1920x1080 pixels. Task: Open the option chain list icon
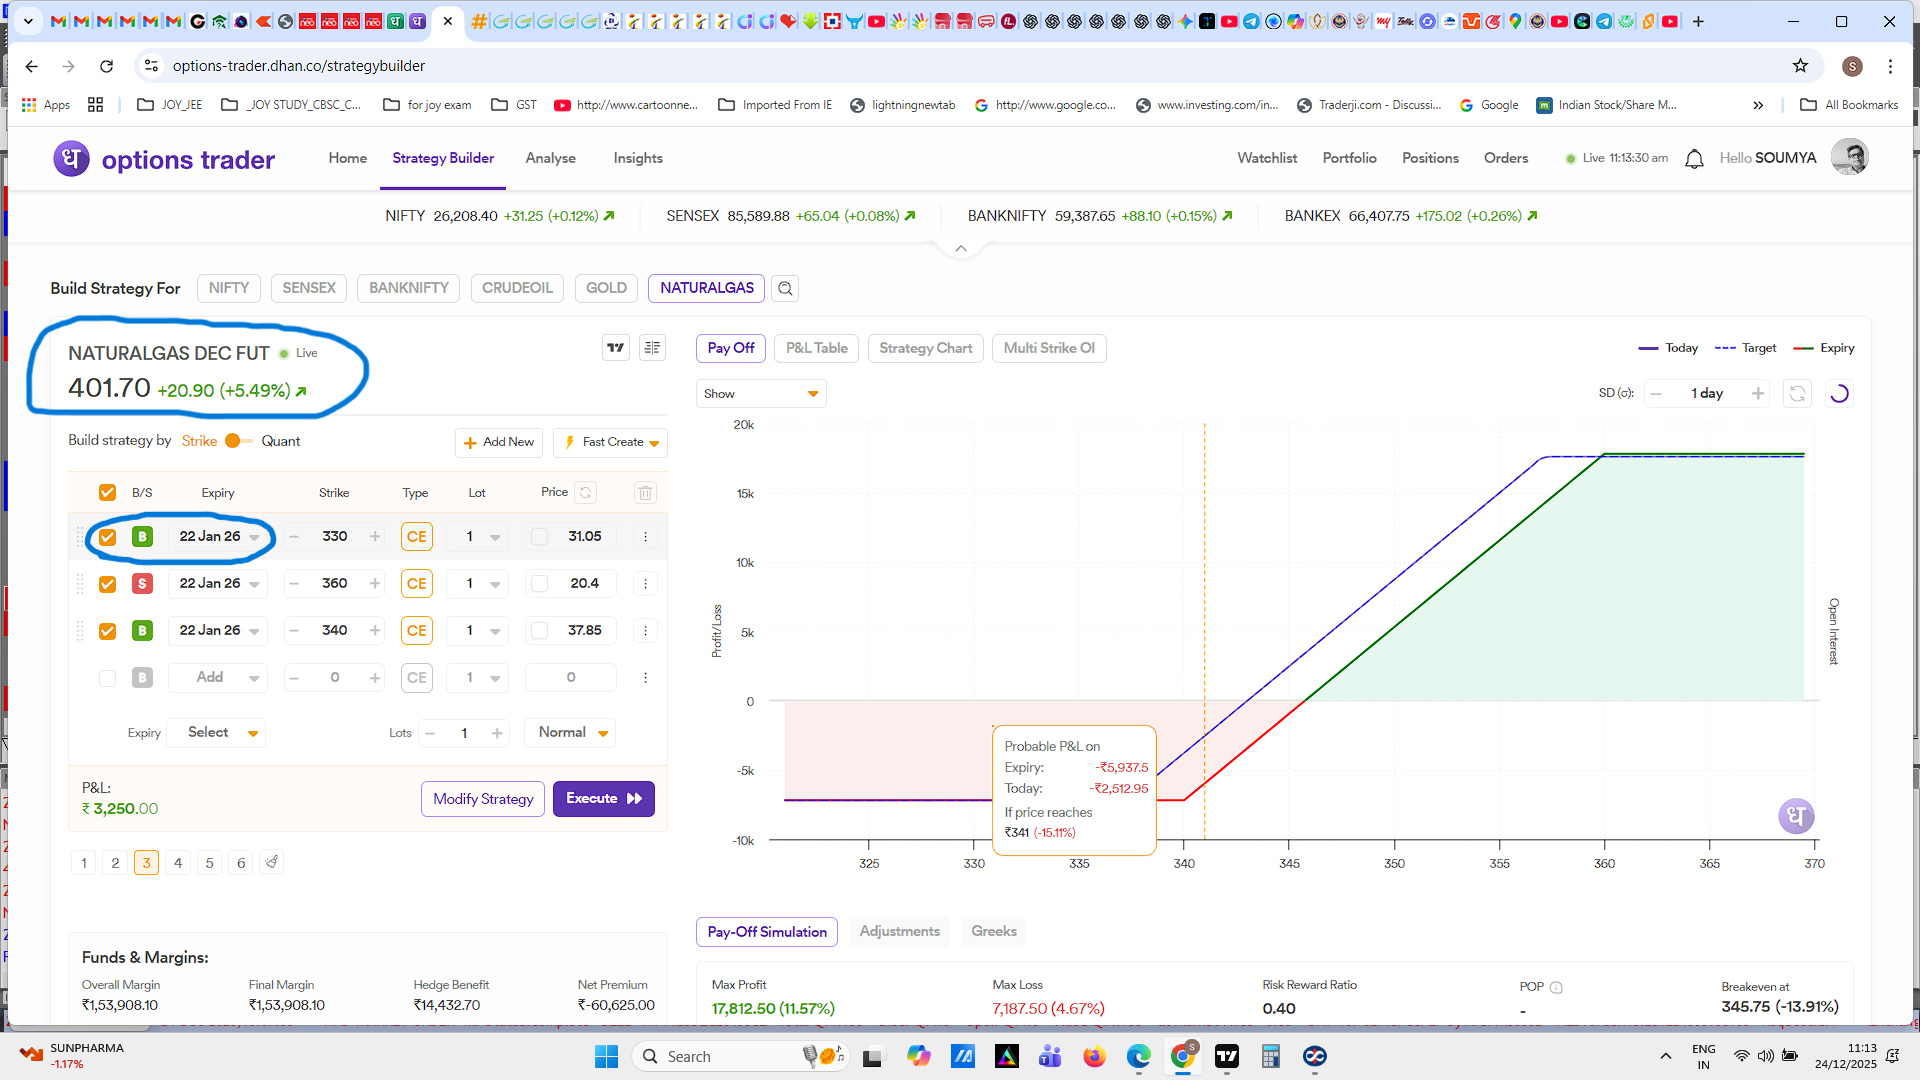click(652, 348)
